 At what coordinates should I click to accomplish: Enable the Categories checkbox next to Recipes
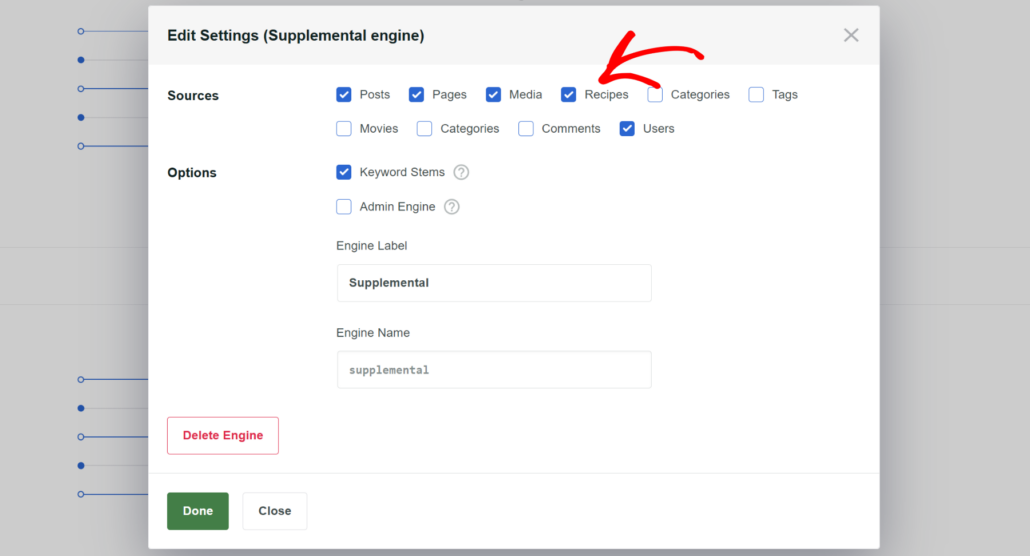click(655, 95)
